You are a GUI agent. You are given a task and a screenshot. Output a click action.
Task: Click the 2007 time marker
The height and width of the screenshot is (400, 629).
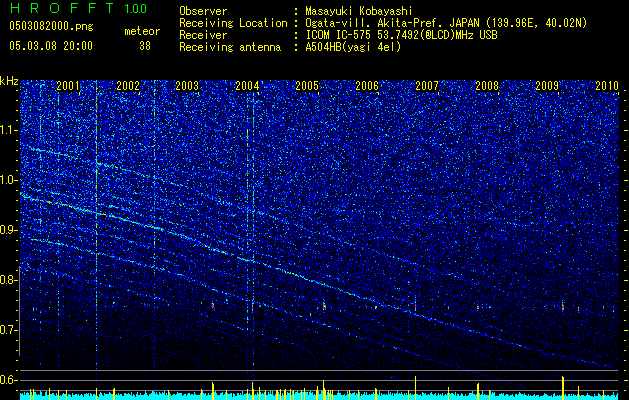[x=427, y=85]
